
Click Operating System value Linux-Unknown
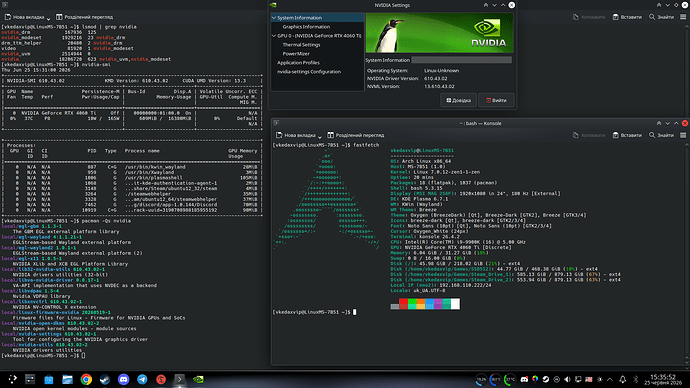[441, 70]
